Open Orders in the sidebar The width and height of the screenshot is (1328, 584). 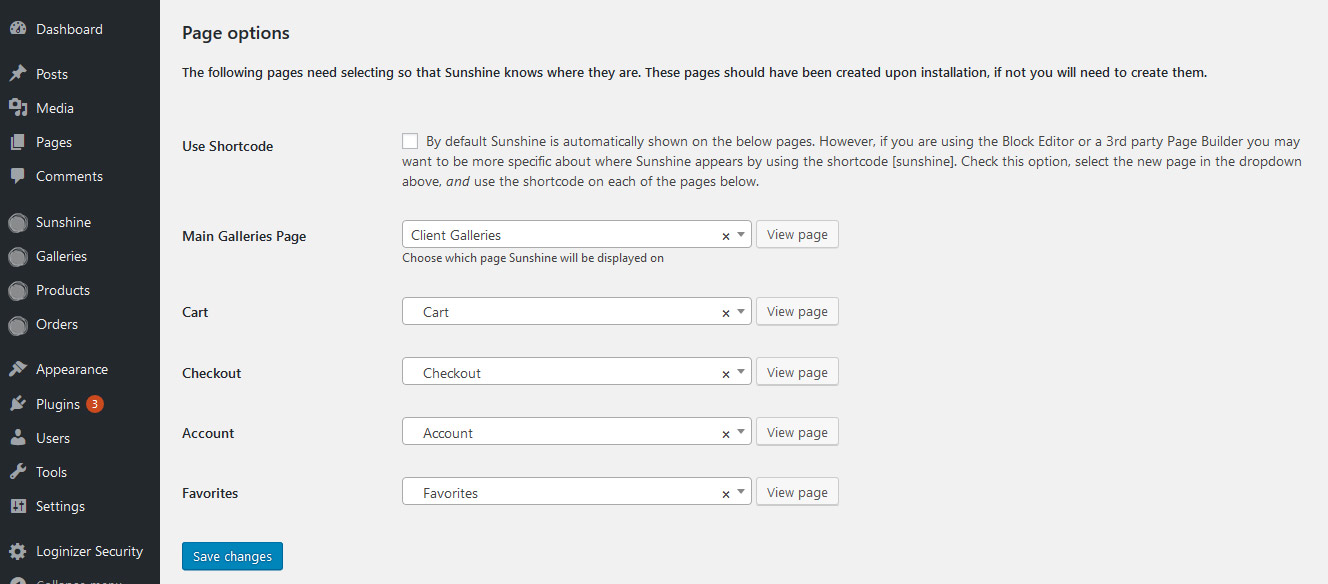click(57, 324)
